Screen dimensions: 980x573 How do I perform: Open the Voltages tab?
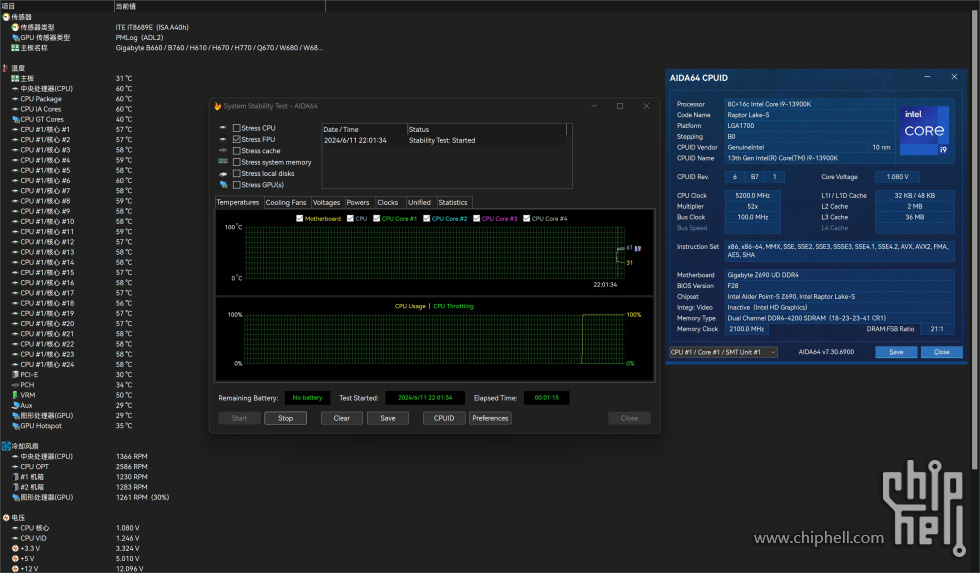pos(326,202)
